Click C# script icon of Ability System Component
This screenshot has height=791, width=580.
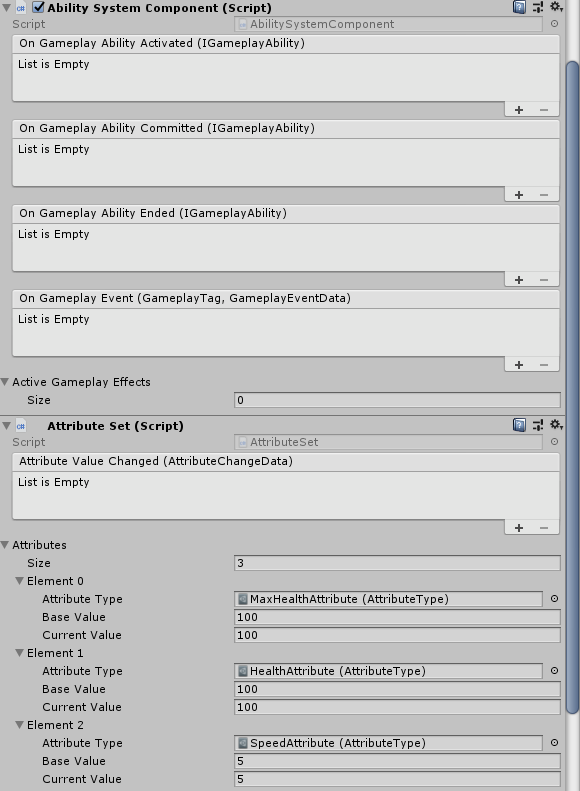coord(21,8)
